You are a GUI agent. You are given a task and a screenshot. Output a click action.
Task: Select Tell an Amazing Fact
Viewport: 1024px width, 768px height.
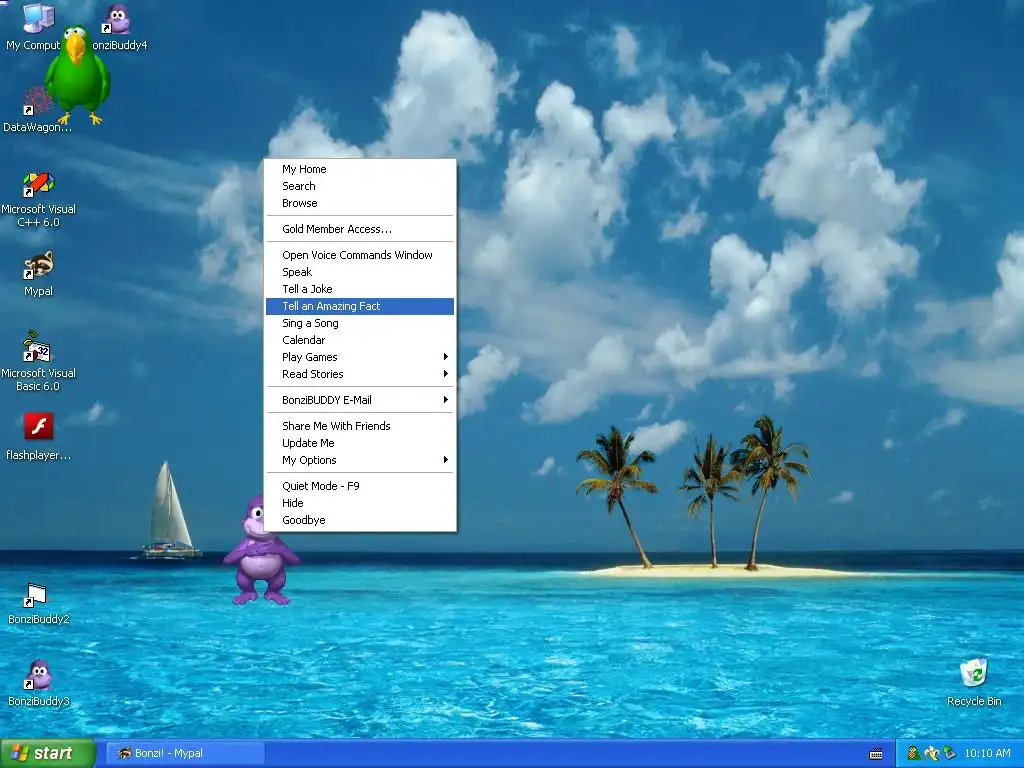(360, 306)
